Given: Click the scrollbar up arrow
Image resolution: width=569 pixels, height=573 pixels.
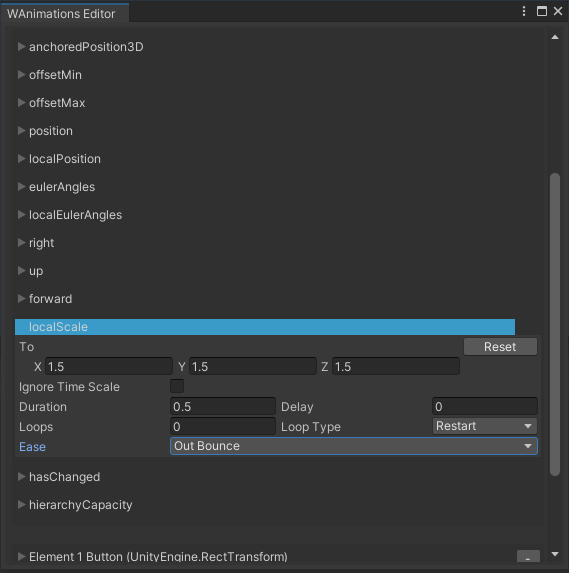Looking at the screenshot, I should click(x=555, y=37).
